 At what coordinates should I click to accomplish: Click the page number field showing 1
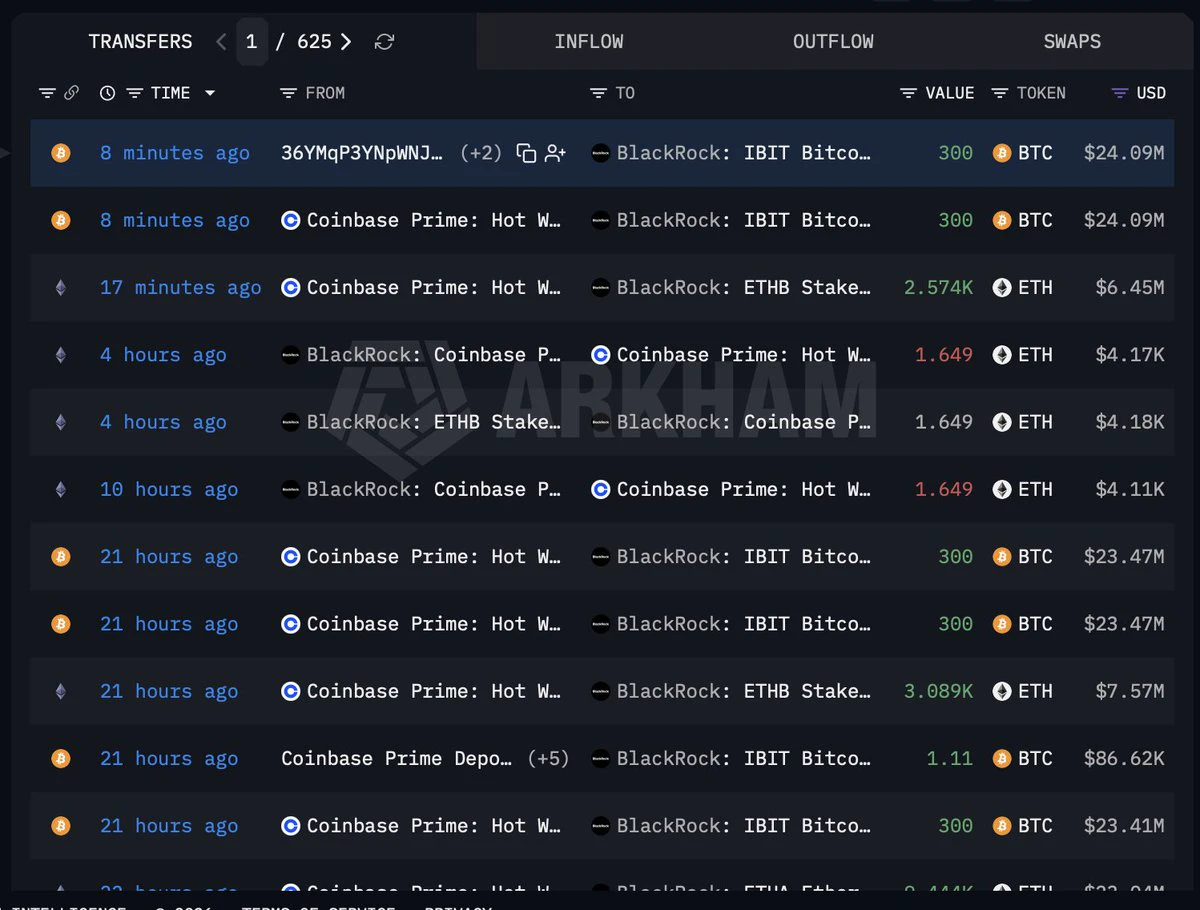(x=252, y=42)
